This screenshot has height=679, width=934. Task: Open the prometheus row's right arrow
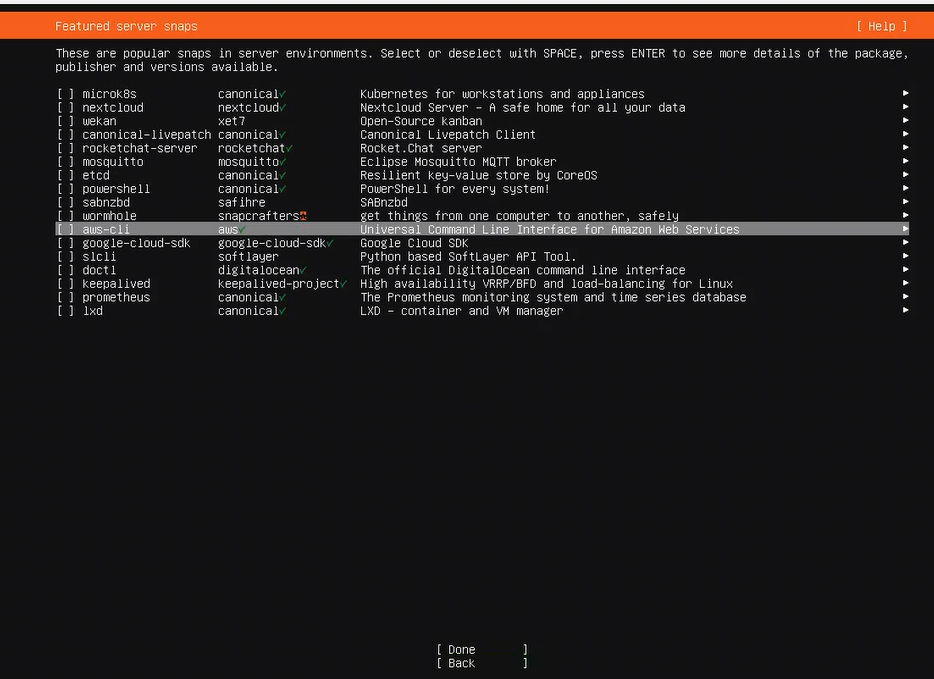(x=905, y=297)
